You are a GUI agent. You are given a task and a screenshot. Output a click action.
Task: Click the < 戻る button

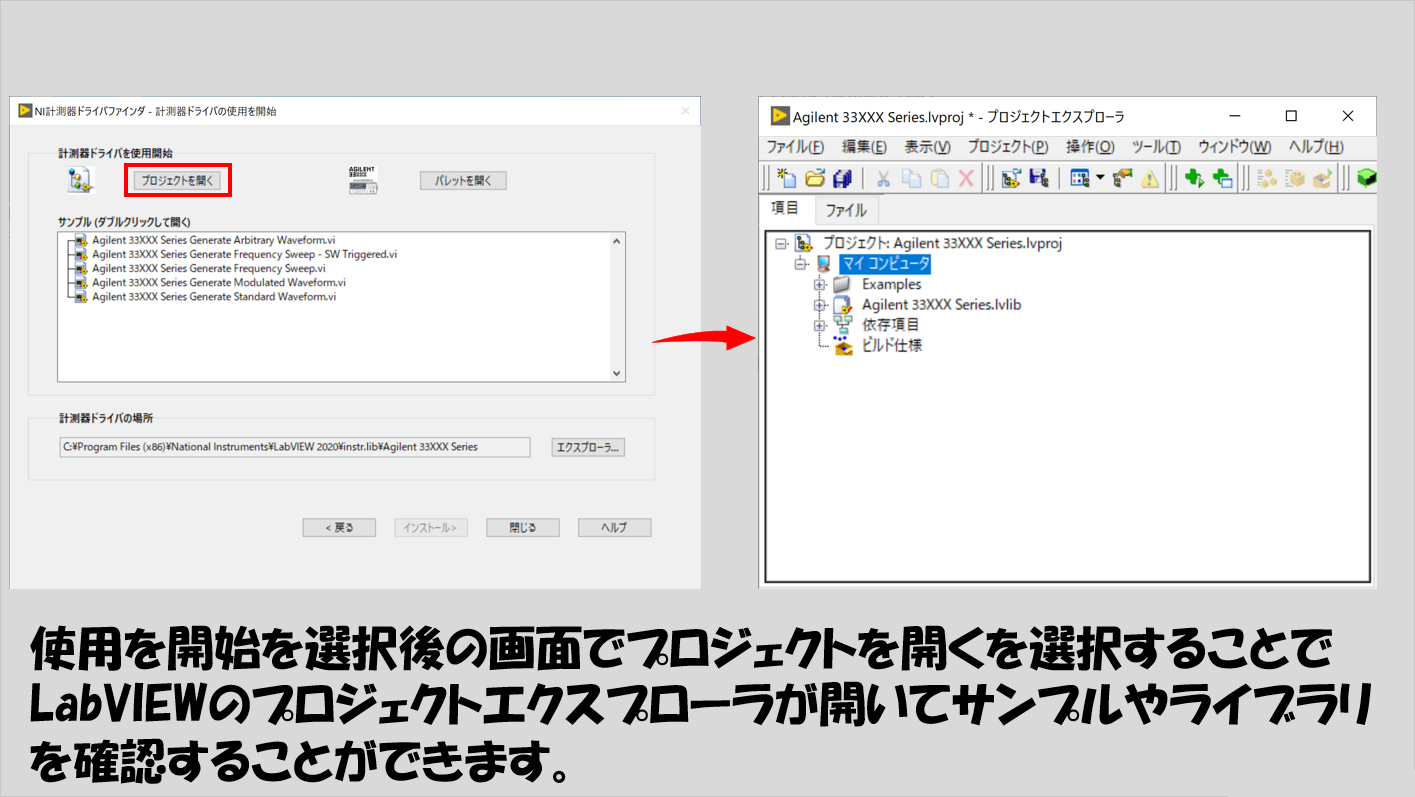[339, 527]
